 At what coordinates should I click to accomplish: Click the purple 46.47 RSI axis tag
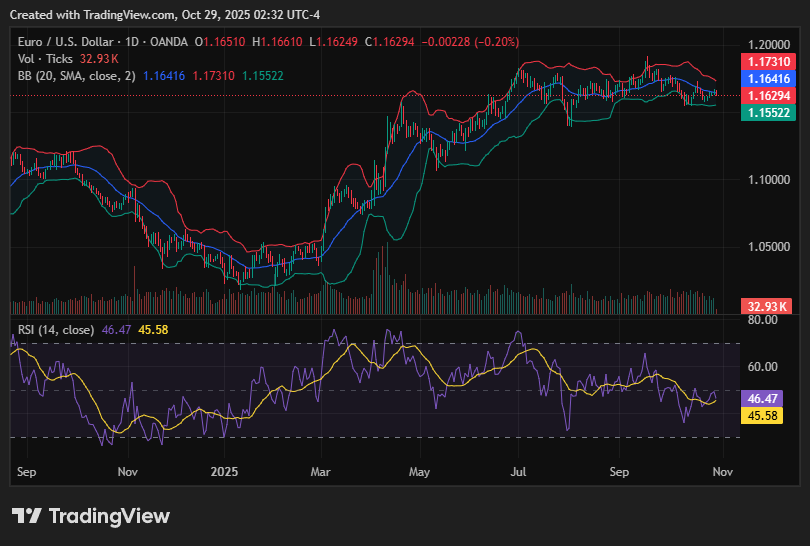[767, 397]
